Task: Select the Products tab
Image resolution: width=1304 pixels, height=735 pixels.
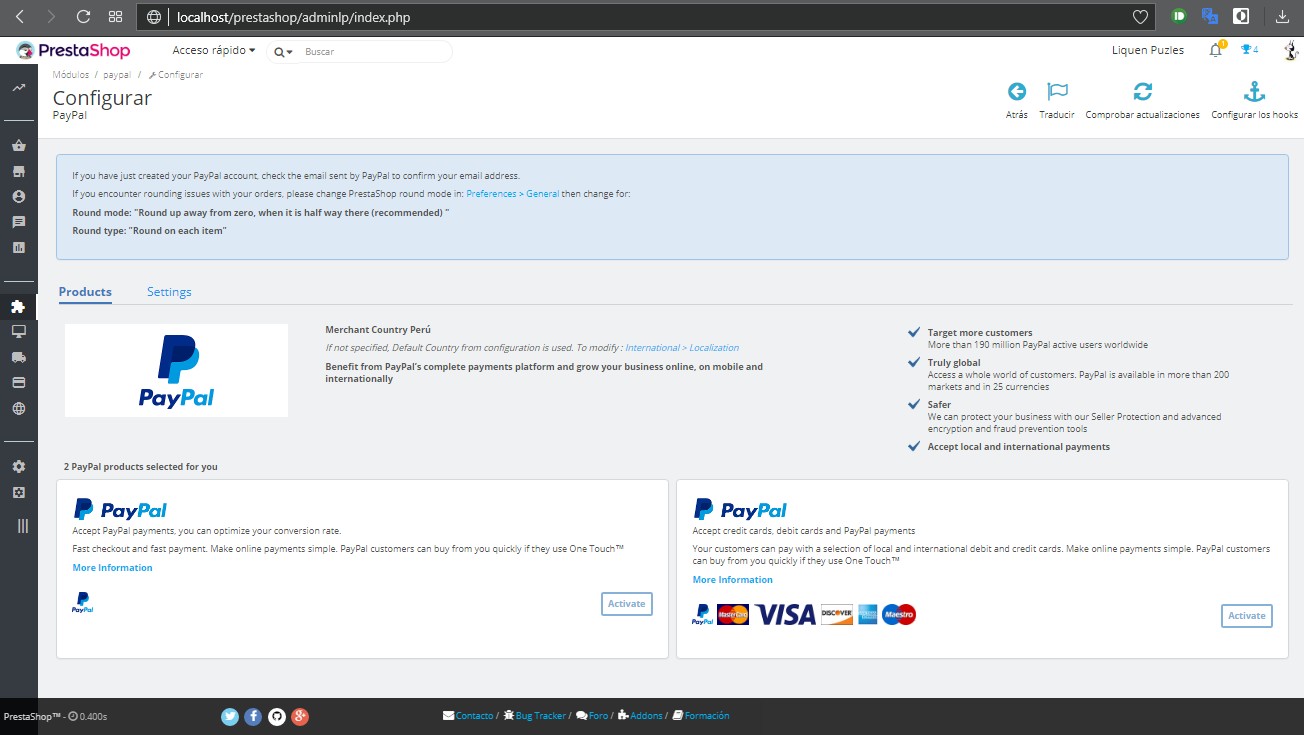Action: click(85, 292)
